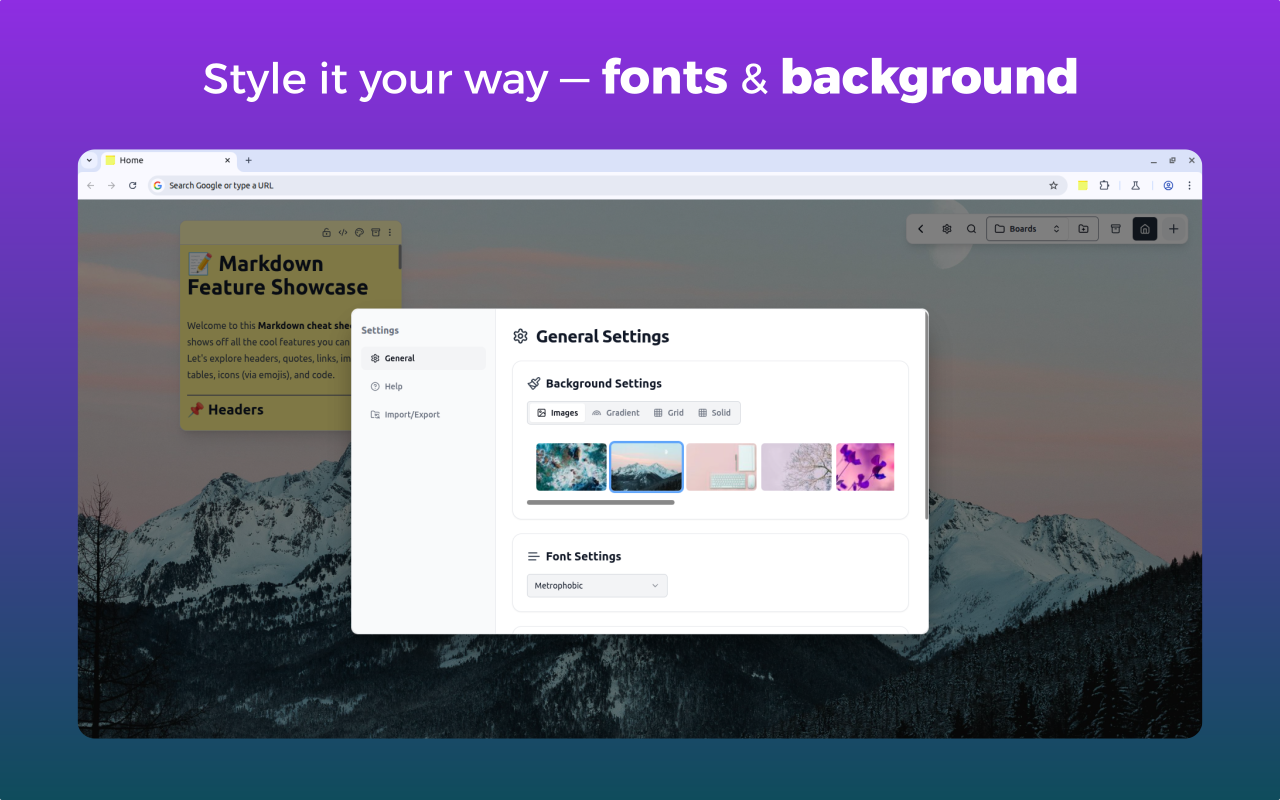Reload the current page
Viewport: 1280px width, 800px height.
click(x=132, y=185)
